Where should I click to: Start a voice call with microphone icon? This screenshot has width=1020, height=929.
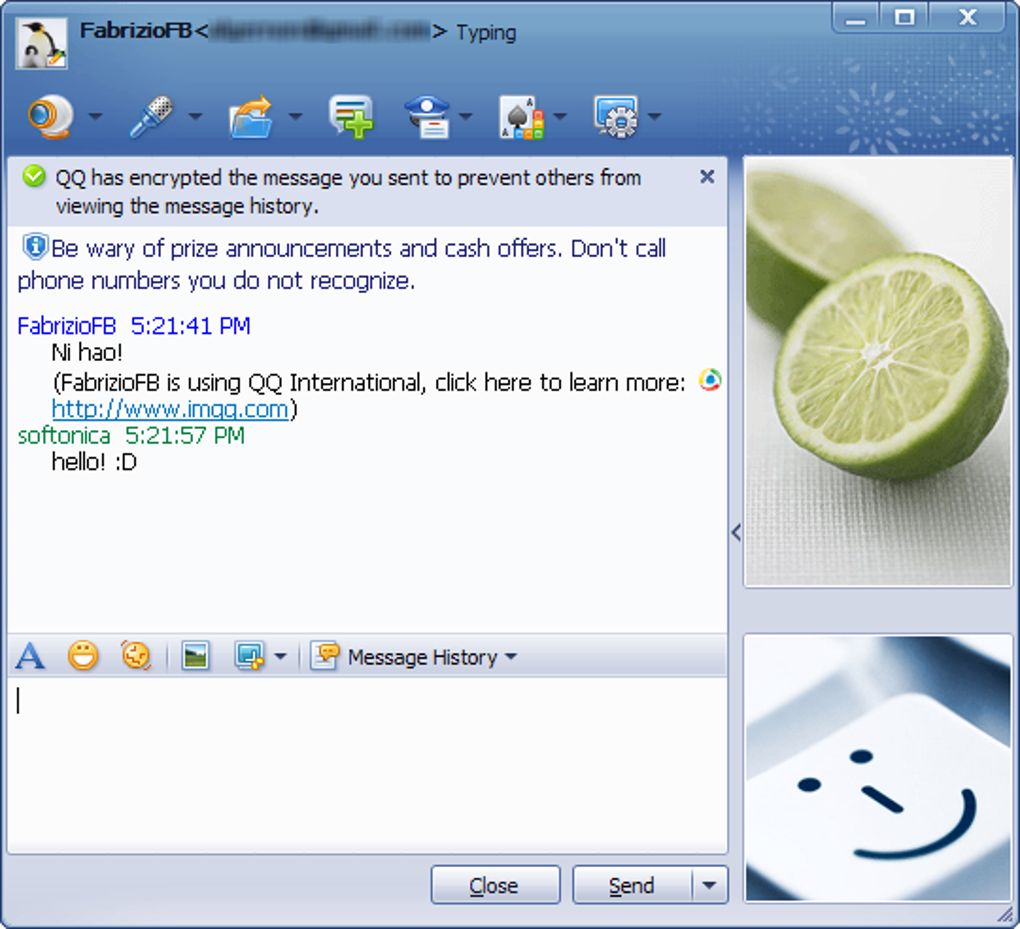(151, 116)
